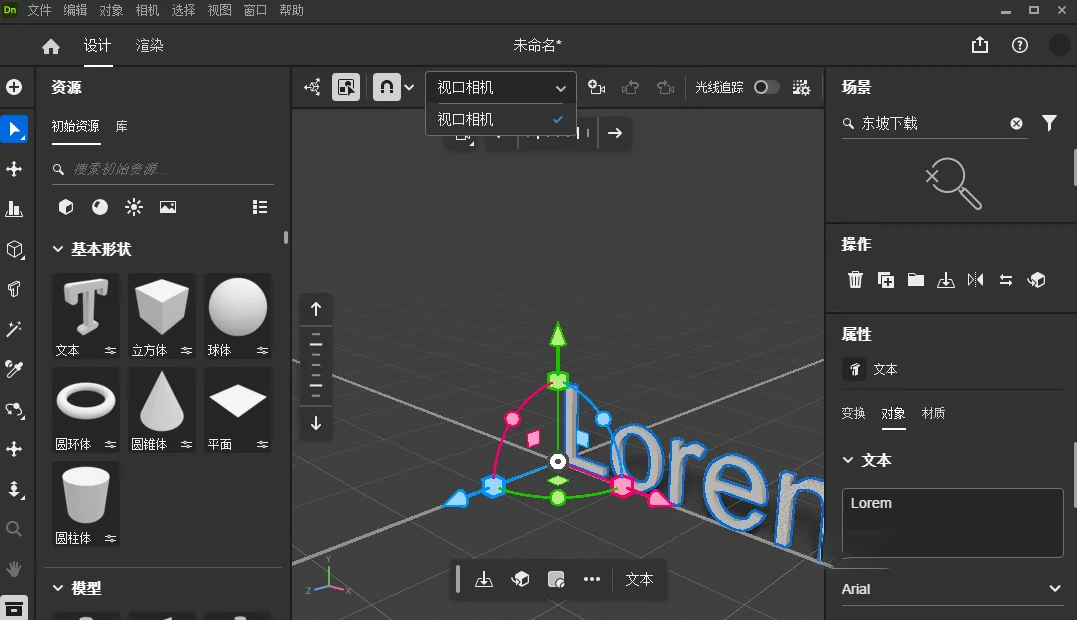Click 文本 button in bottom floating bar

639,579
